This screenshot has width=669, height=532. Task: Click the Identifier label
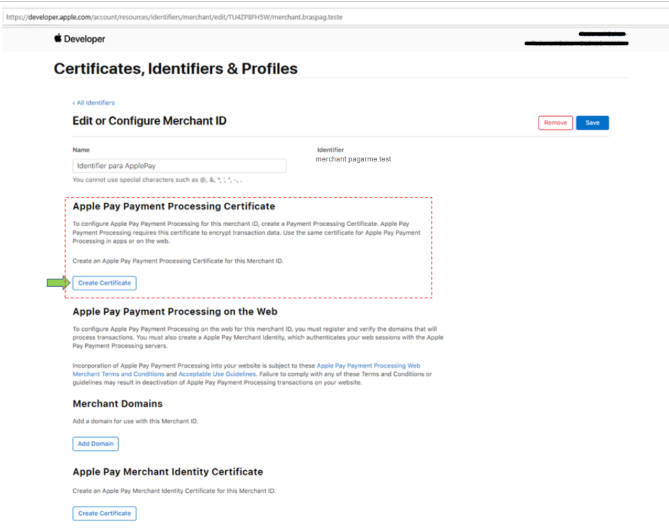point(330,150)
